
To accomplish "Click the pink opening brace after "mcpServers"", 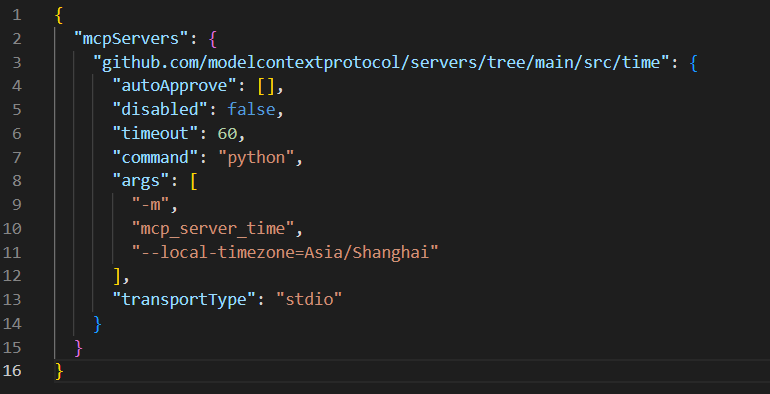I will pos(213,39).
